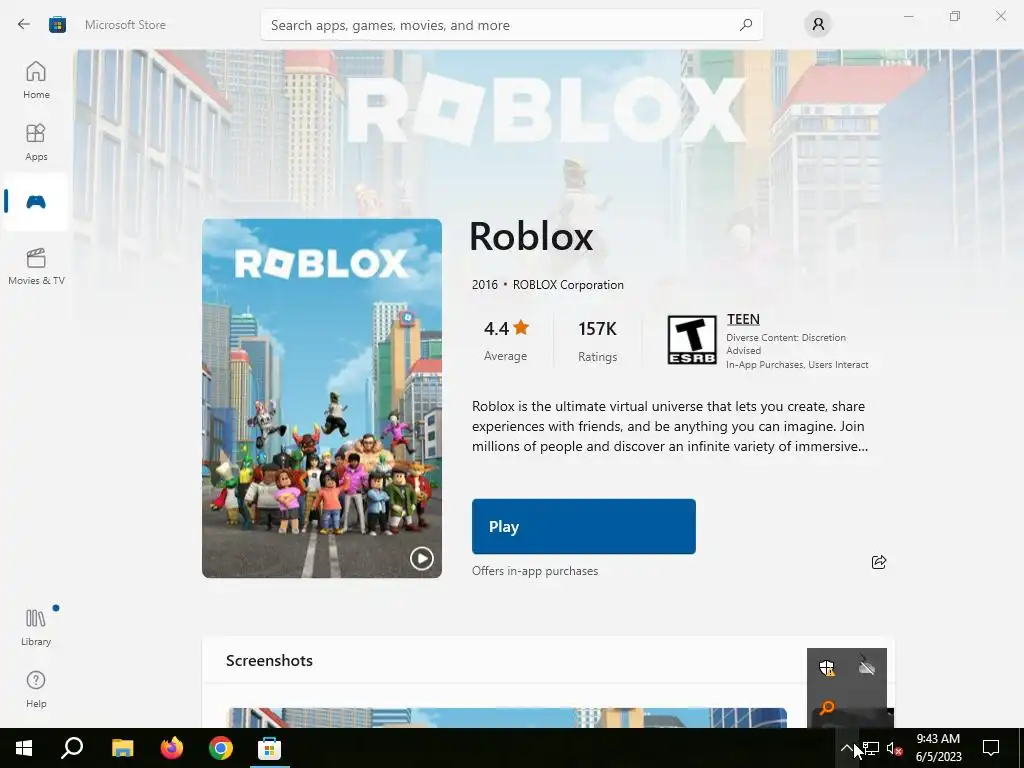Open the notification action center
Viewport: 1024px width, 768px height.
tap(991, 748)
